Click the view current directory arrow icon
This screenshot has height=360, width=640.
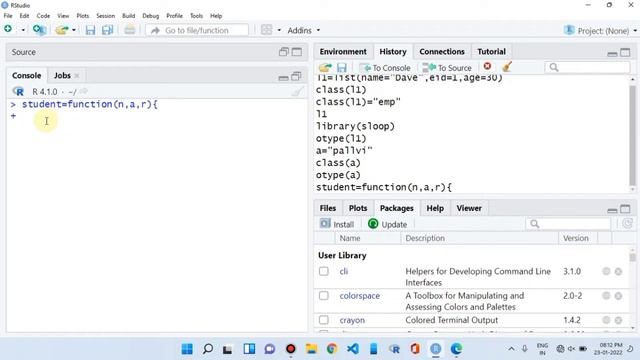coord(84,91)
